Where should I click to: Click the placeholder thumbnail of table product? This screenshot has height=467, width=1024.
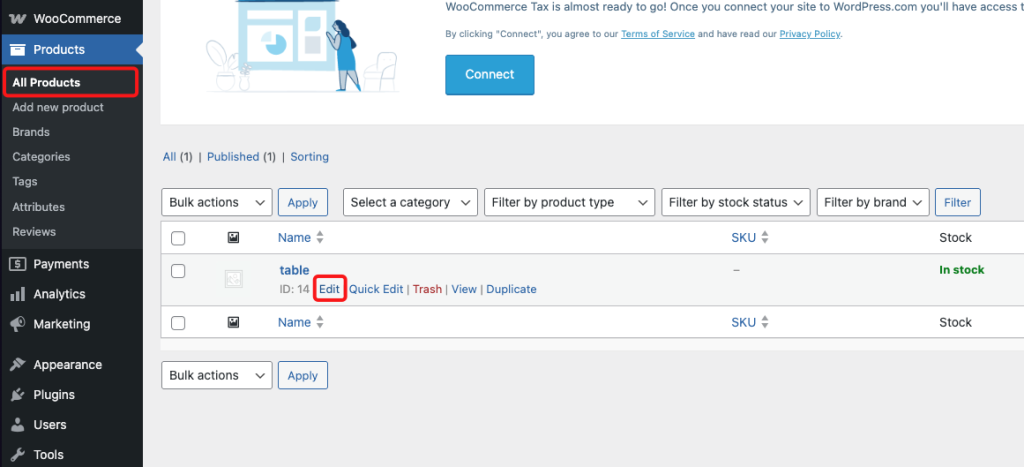click(x=234, y=280)
